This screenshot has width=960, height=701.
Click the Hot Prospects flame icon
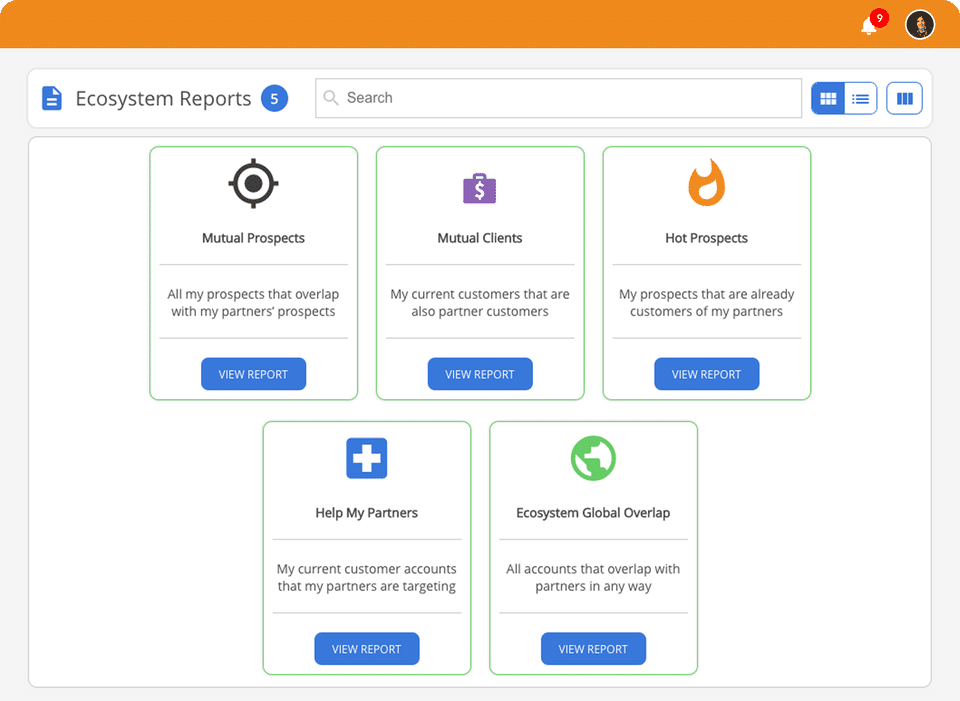tap(707, 182)
